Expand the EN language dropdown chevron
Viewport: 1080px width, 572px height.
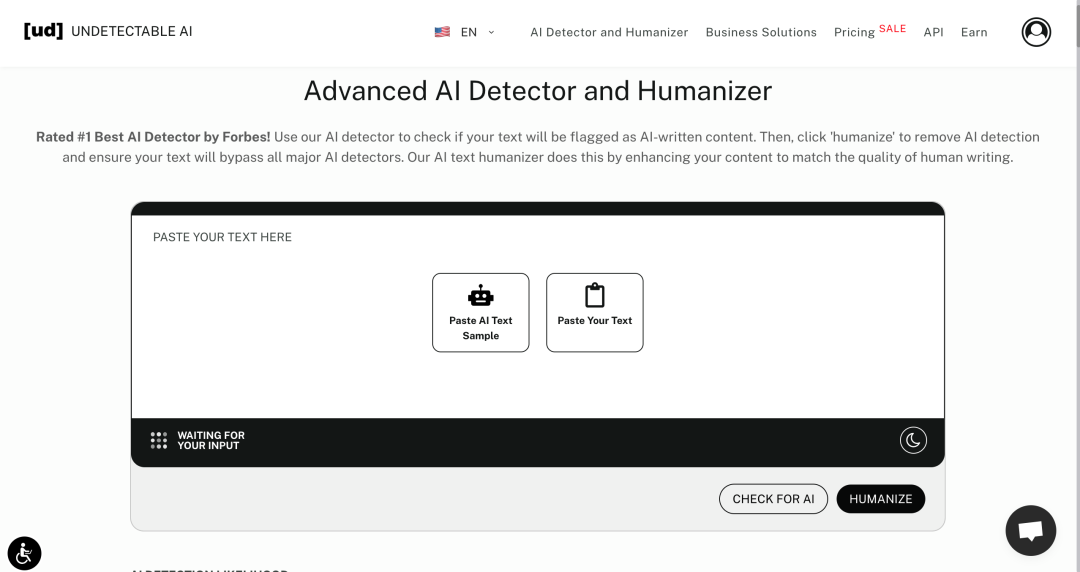click(x=491, y=32)
